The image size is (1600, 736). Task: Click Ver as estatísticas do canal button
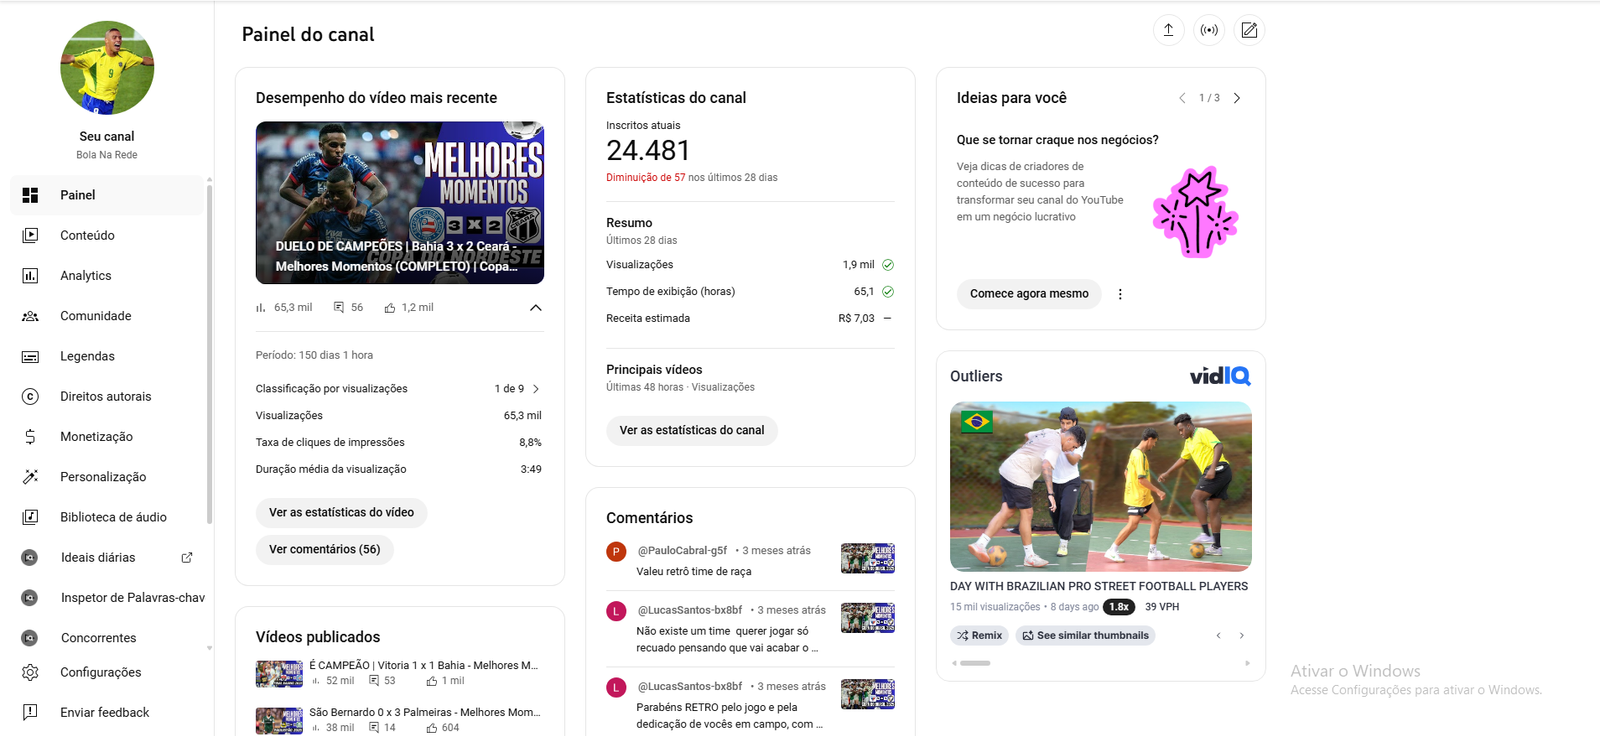[x=692, y=430]
